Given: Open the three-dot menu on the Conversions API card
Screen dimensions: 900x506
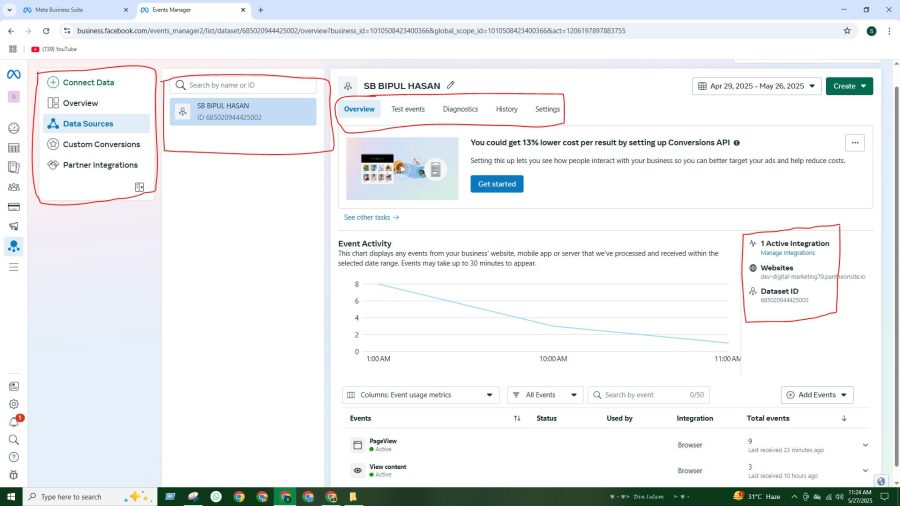Looking at the screenshot, I should [x=855, y=143].
